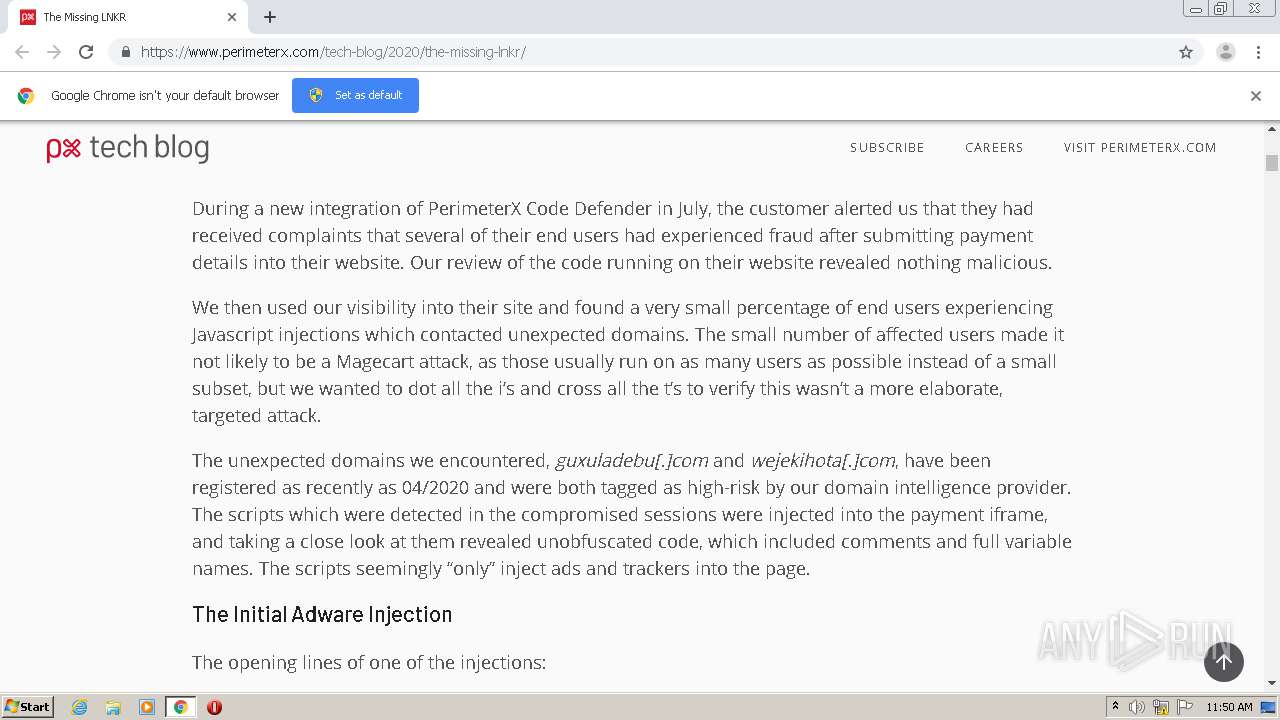Show hidden system tray icons

pos(1115,707)
